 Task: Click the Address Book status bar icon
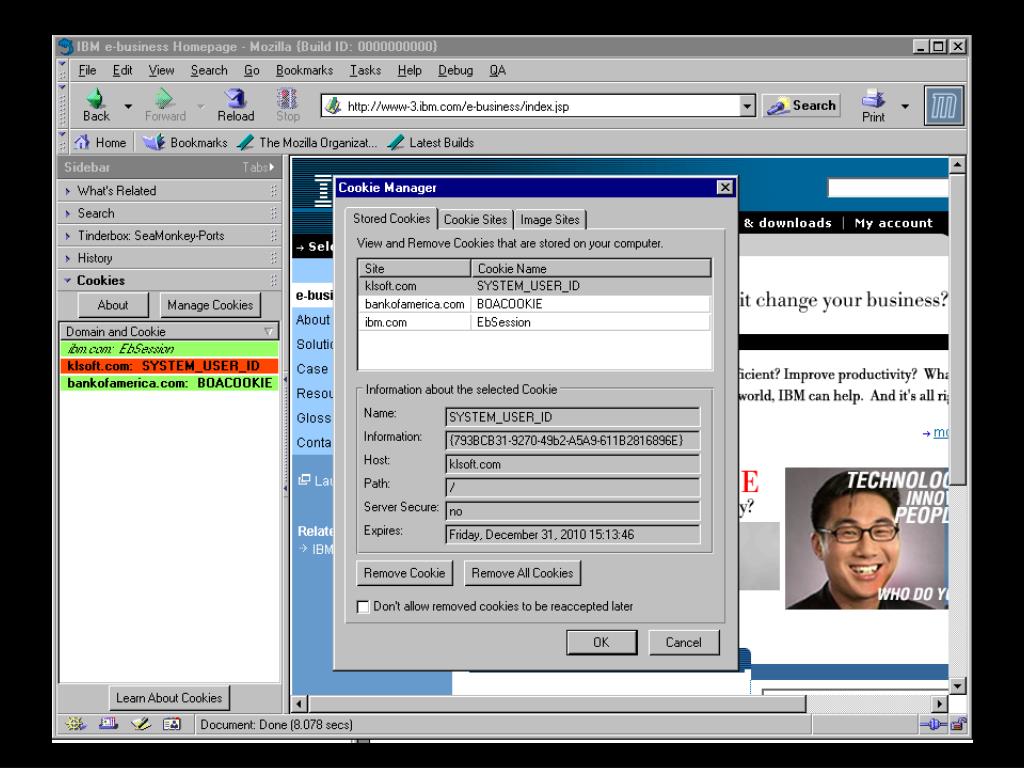coord(172,724)
